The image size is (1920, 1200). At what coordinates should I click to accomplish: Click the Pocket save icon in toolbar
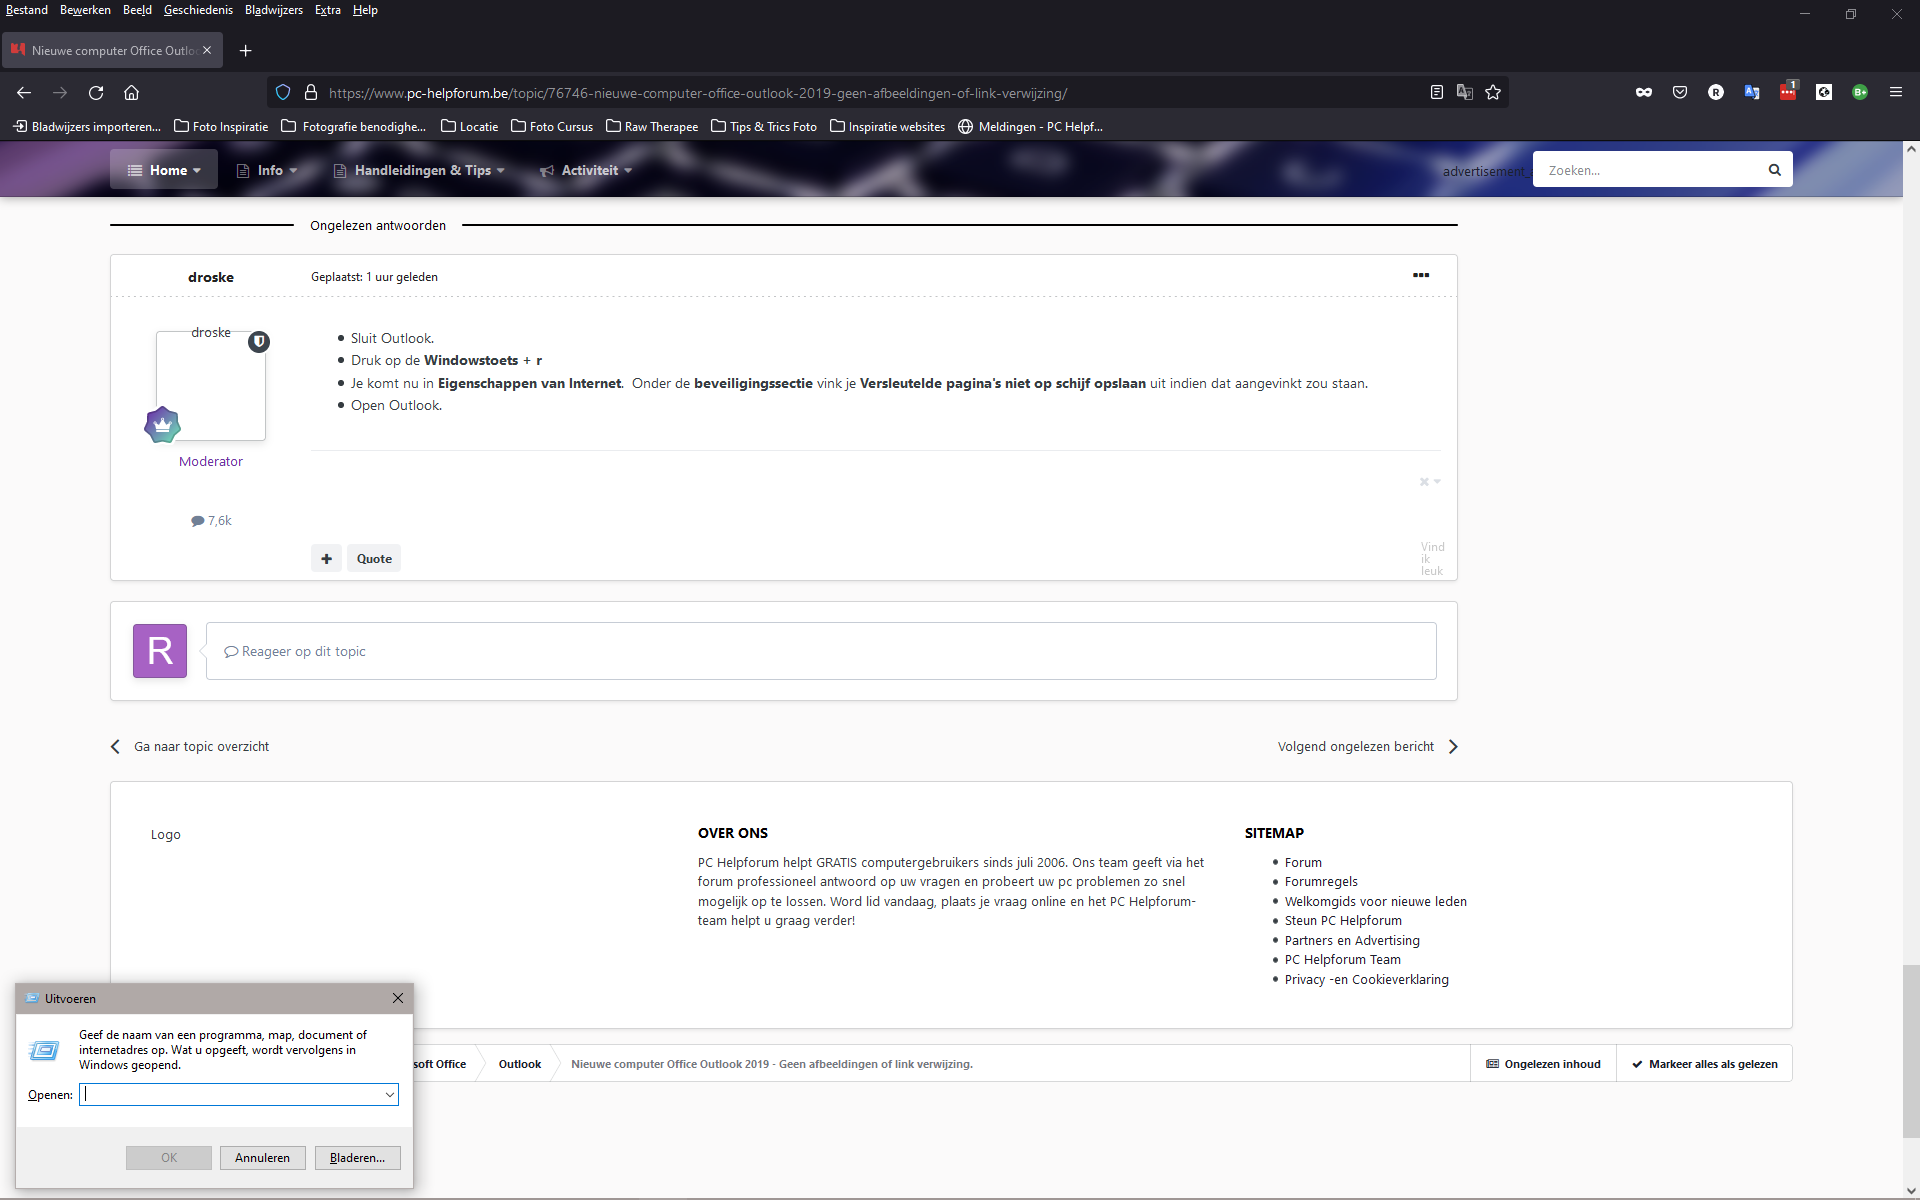[x=1680, y=92]
